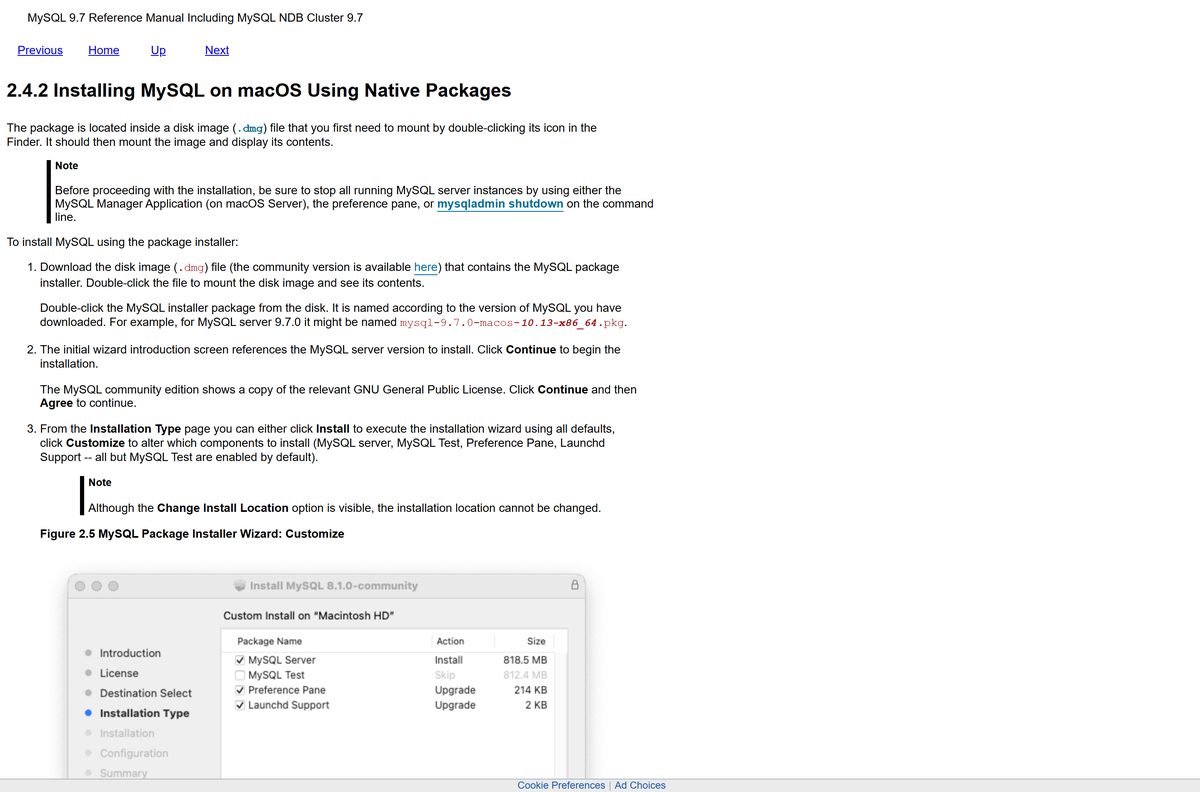The width and height of the screenshot is (1200, 792).
Task: Click the 'here' community download link
Action: [426, 267]
